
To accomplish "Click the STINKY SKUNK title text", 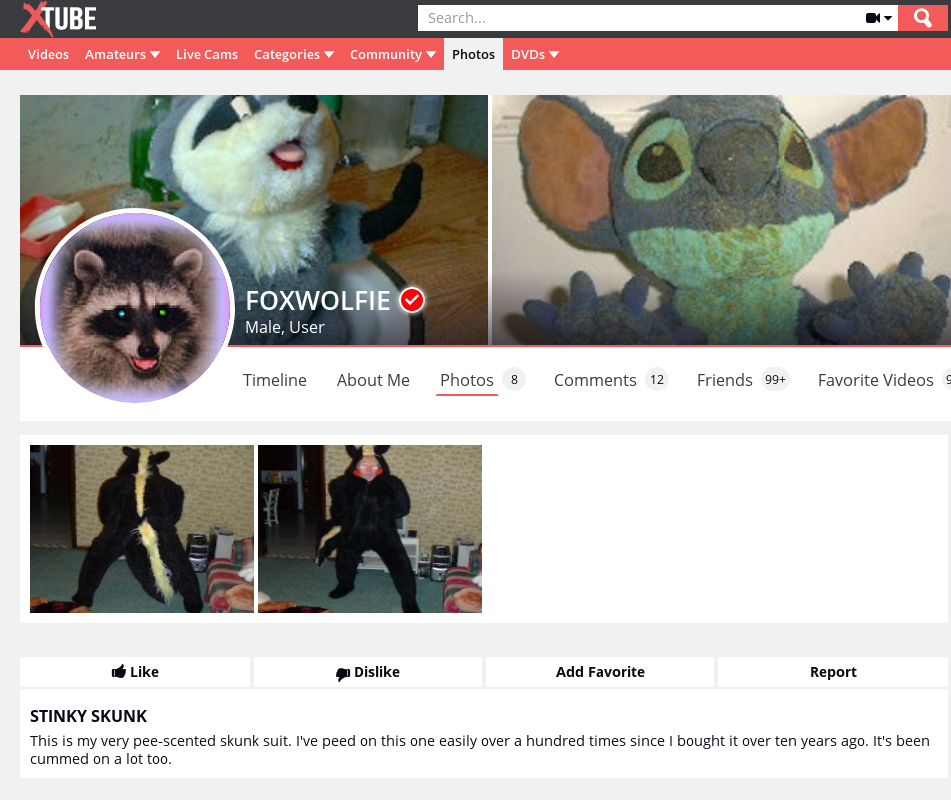I will coord(89,716).
